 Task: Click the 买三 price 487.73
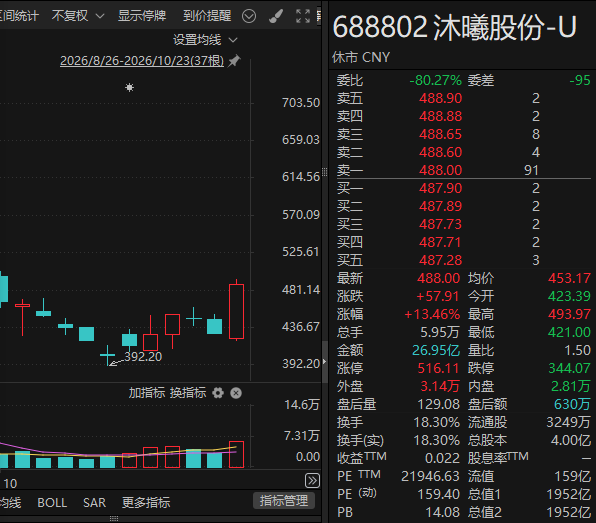click(441, 224)
